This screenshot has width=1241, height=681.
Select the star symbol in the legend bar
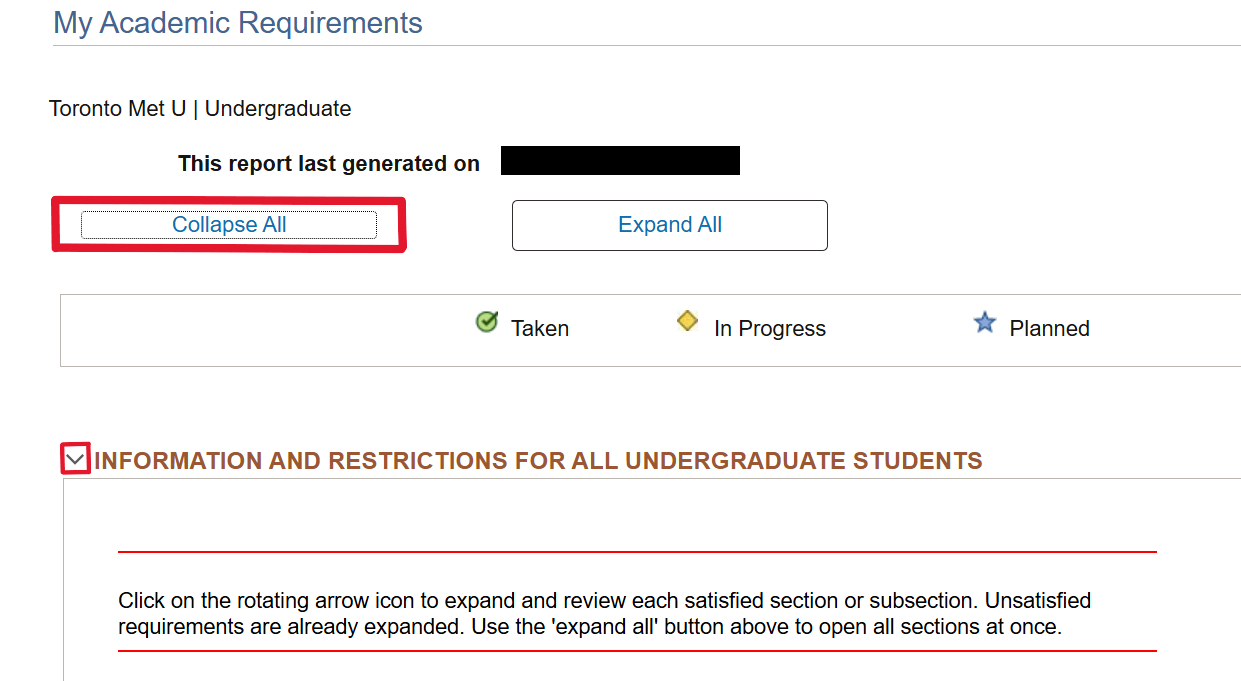[985, 322]
